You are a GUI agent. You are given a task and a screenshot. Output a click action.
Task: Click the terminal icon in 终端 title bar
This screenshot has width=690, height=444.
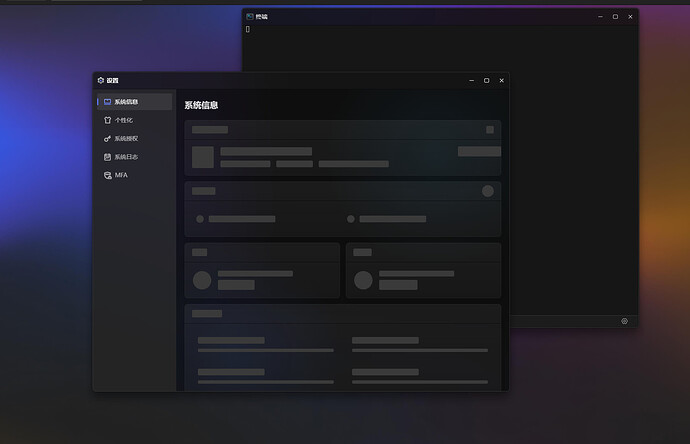250,16
